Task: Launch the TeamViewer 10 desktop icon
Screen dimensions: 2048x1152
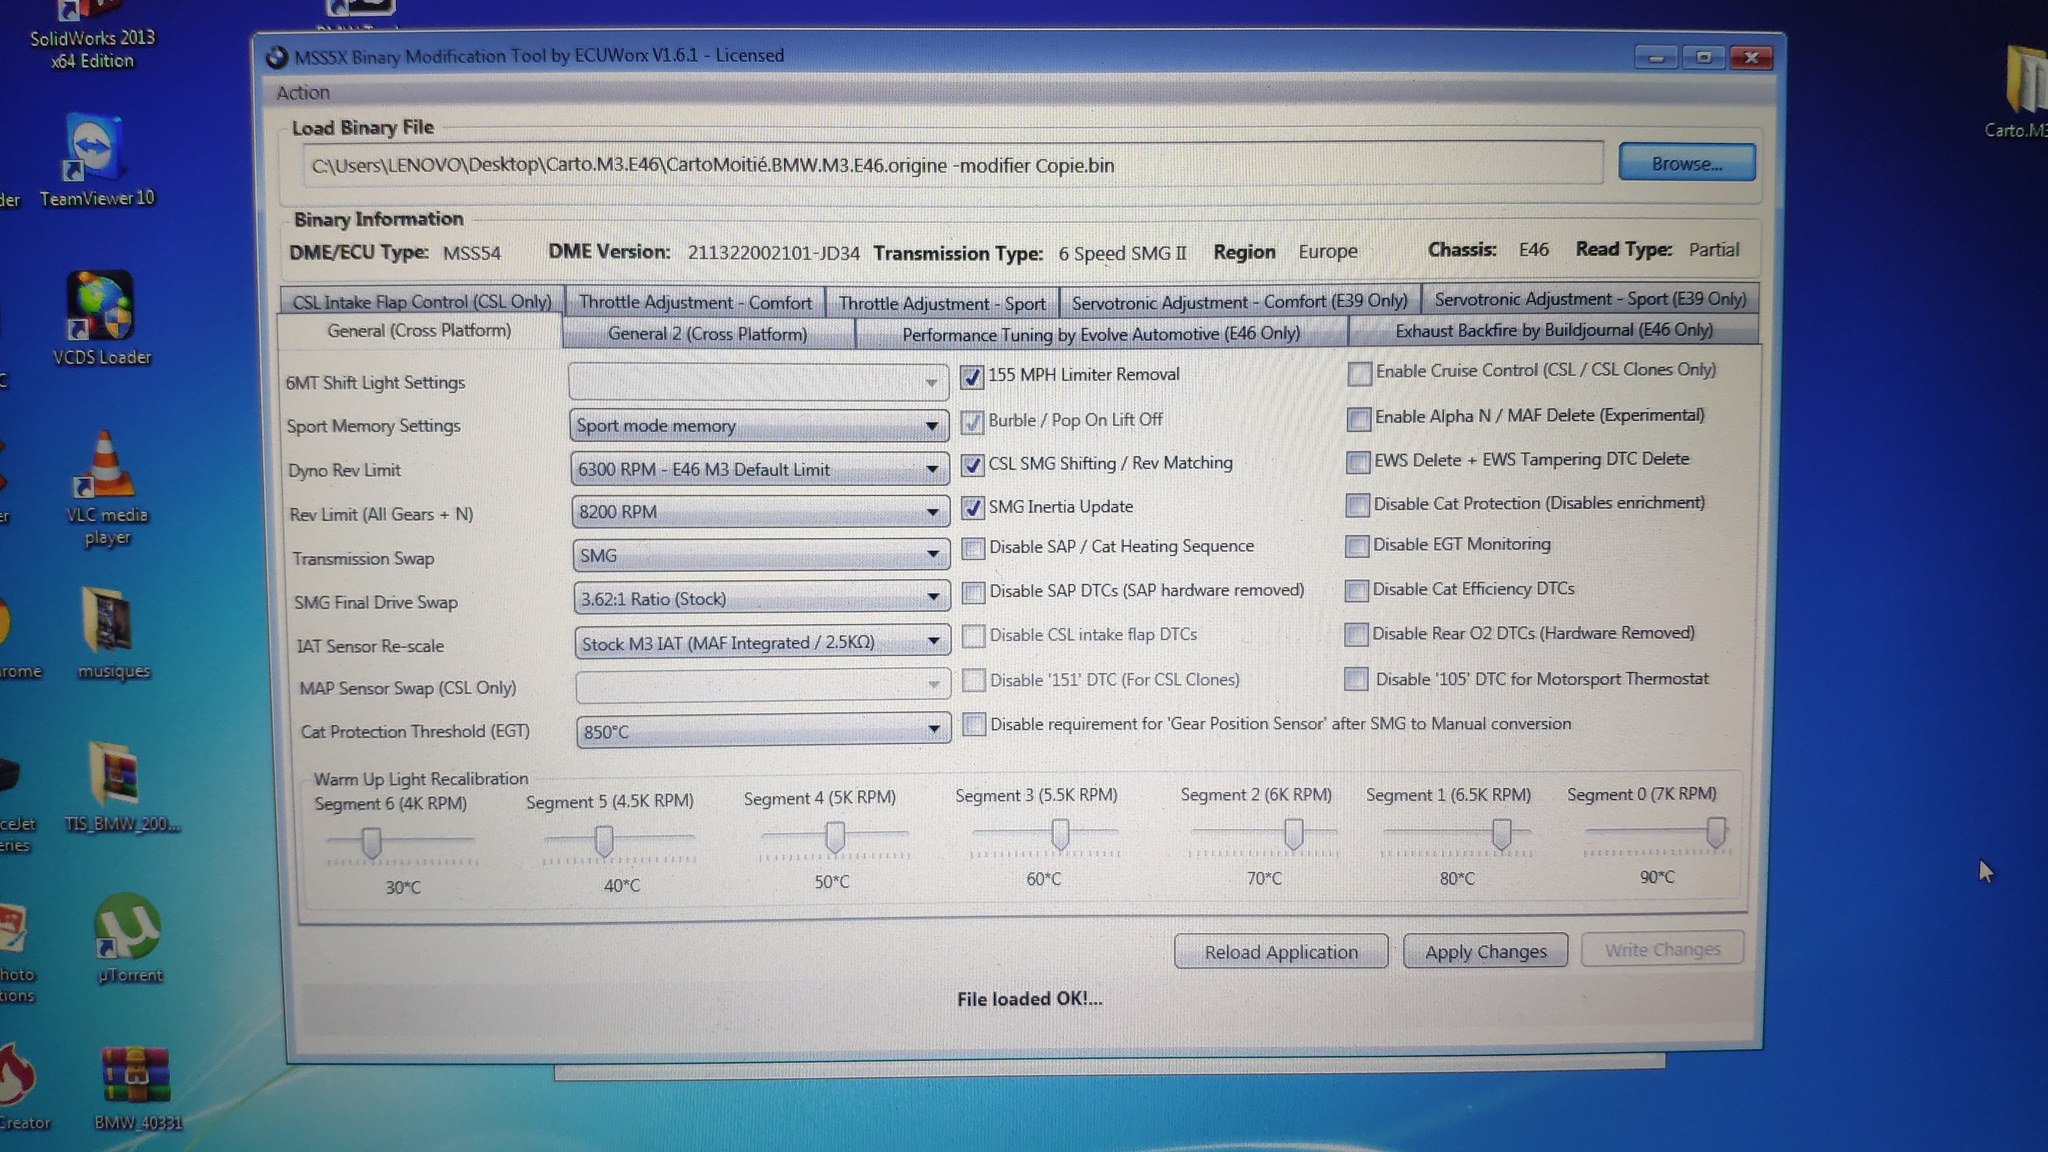Action: point(96,160)
